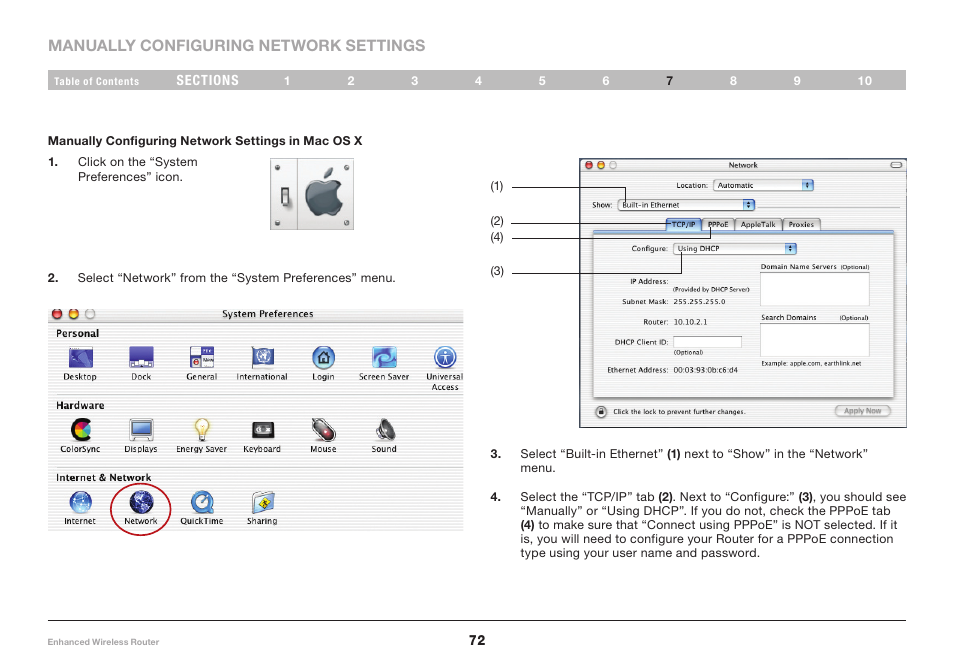Open the Configure dropdown set to Using DHCP
Screen dimensions: 954x668
(734, 249)
